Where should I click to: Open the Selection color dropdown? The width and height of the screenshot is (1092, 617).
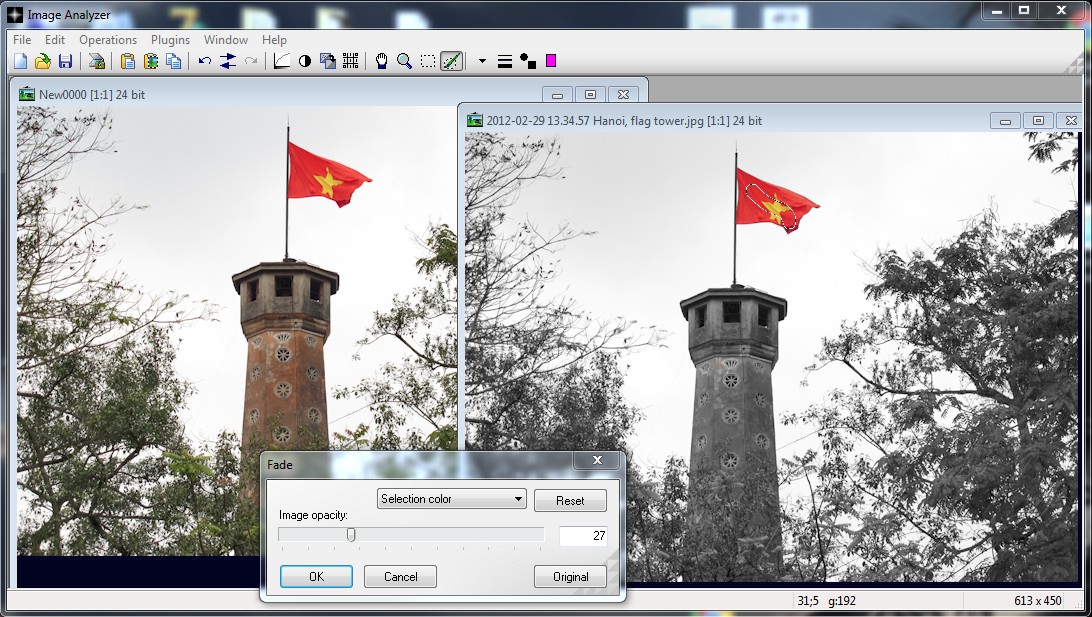coord(452,499)
